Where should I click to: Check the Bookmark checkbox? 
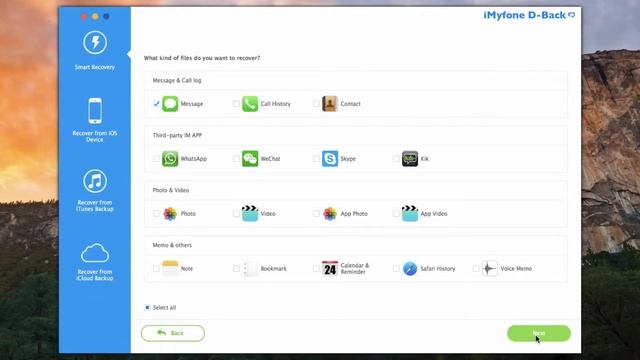pyautogui.click(x=236, y=269)
